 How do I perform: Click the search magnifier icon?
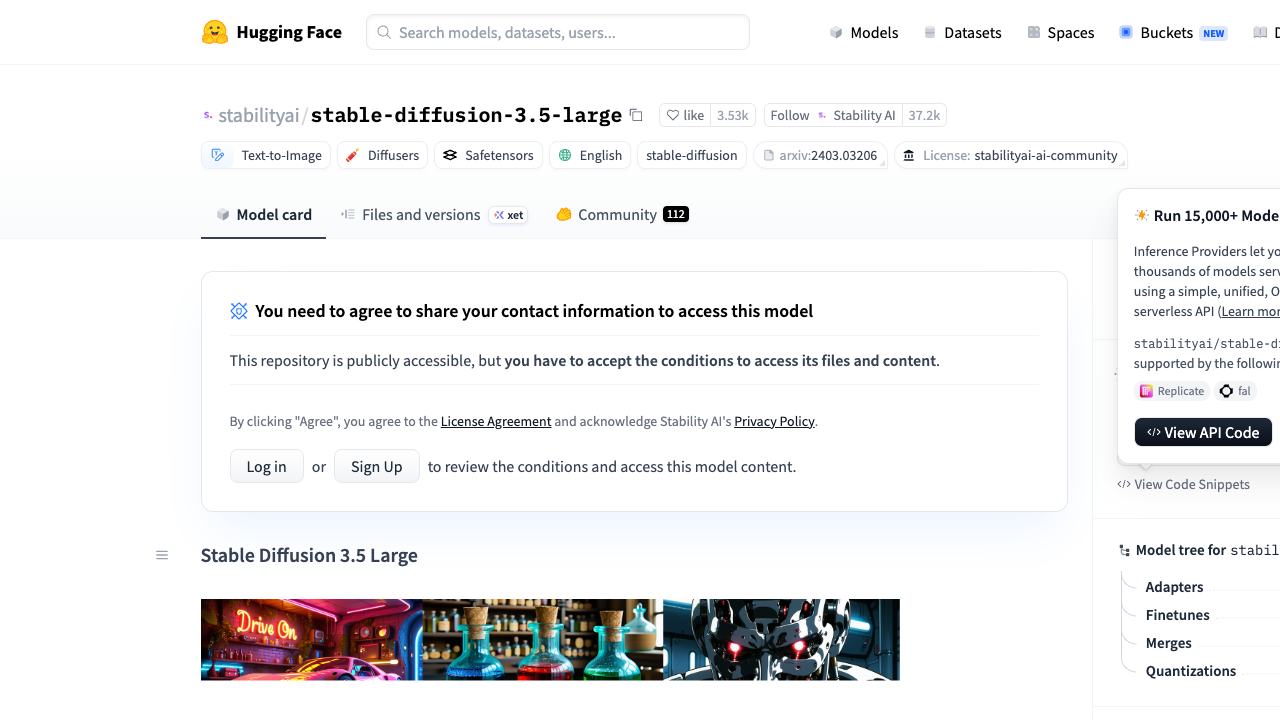[384, 32]
